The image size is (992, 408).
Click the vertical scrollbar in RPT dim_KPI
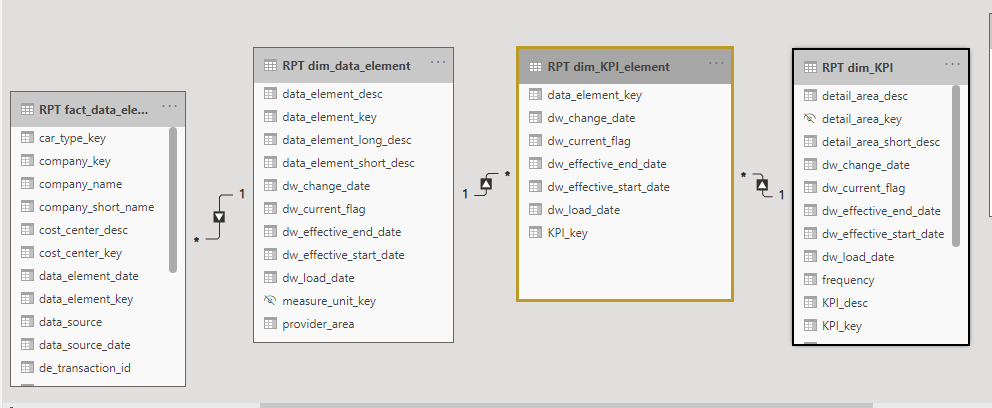[956, 166]
